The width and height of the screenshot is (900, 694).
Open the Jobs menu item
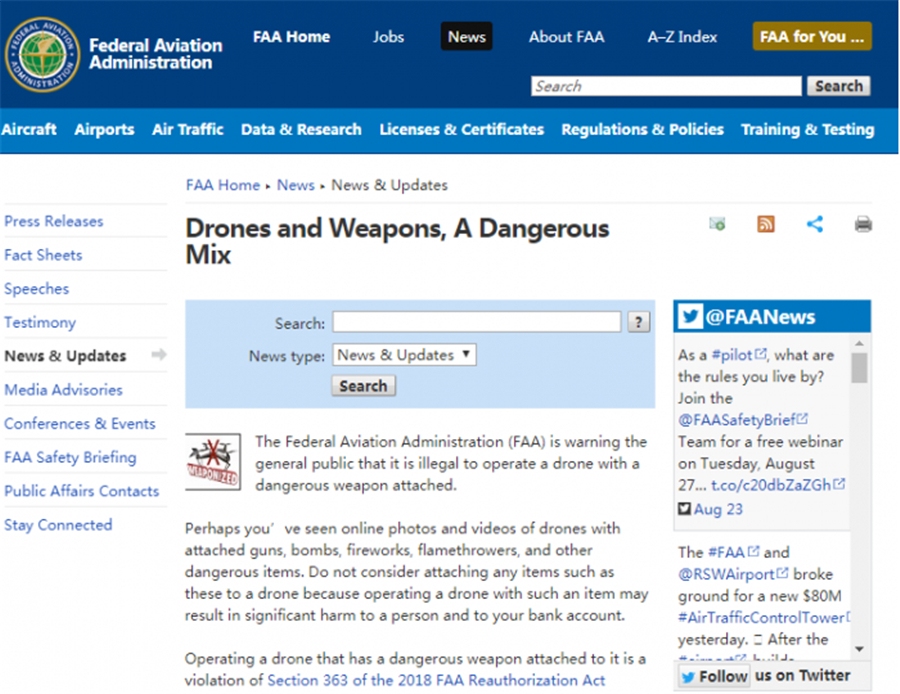[x=388, y=37]
